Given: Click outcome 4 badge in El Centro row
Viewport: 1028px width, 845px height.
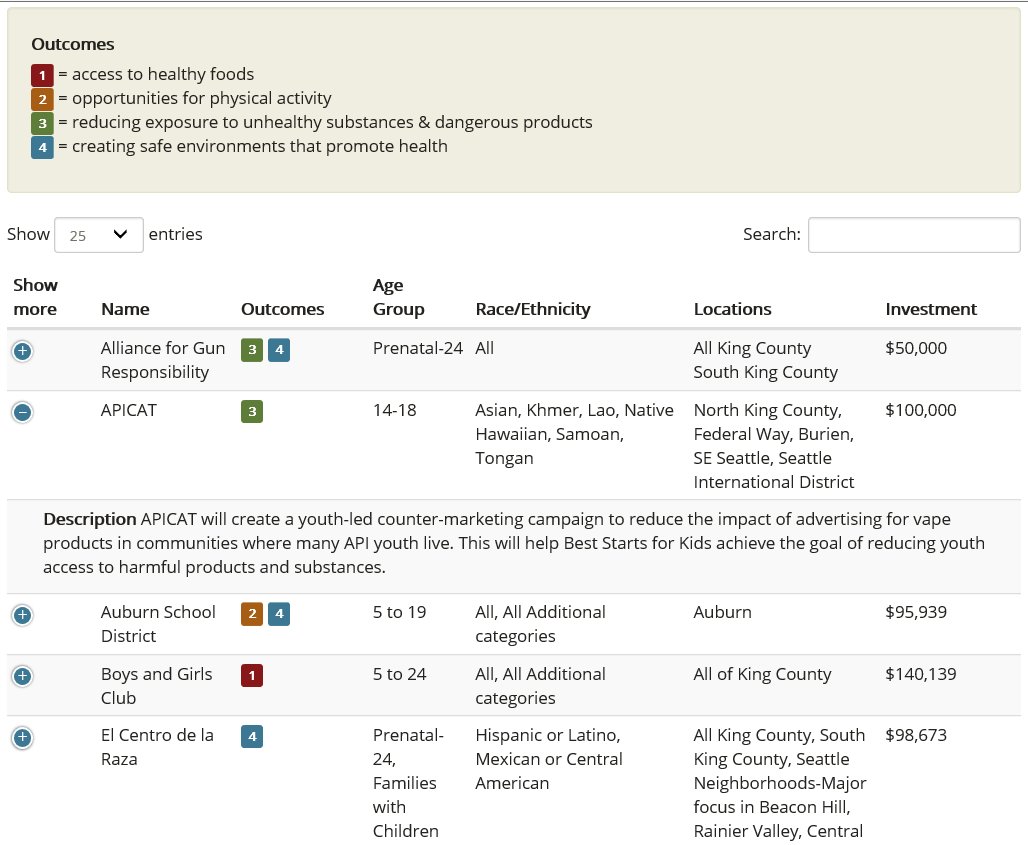Looking at the screenshot, I should [252, 737].
